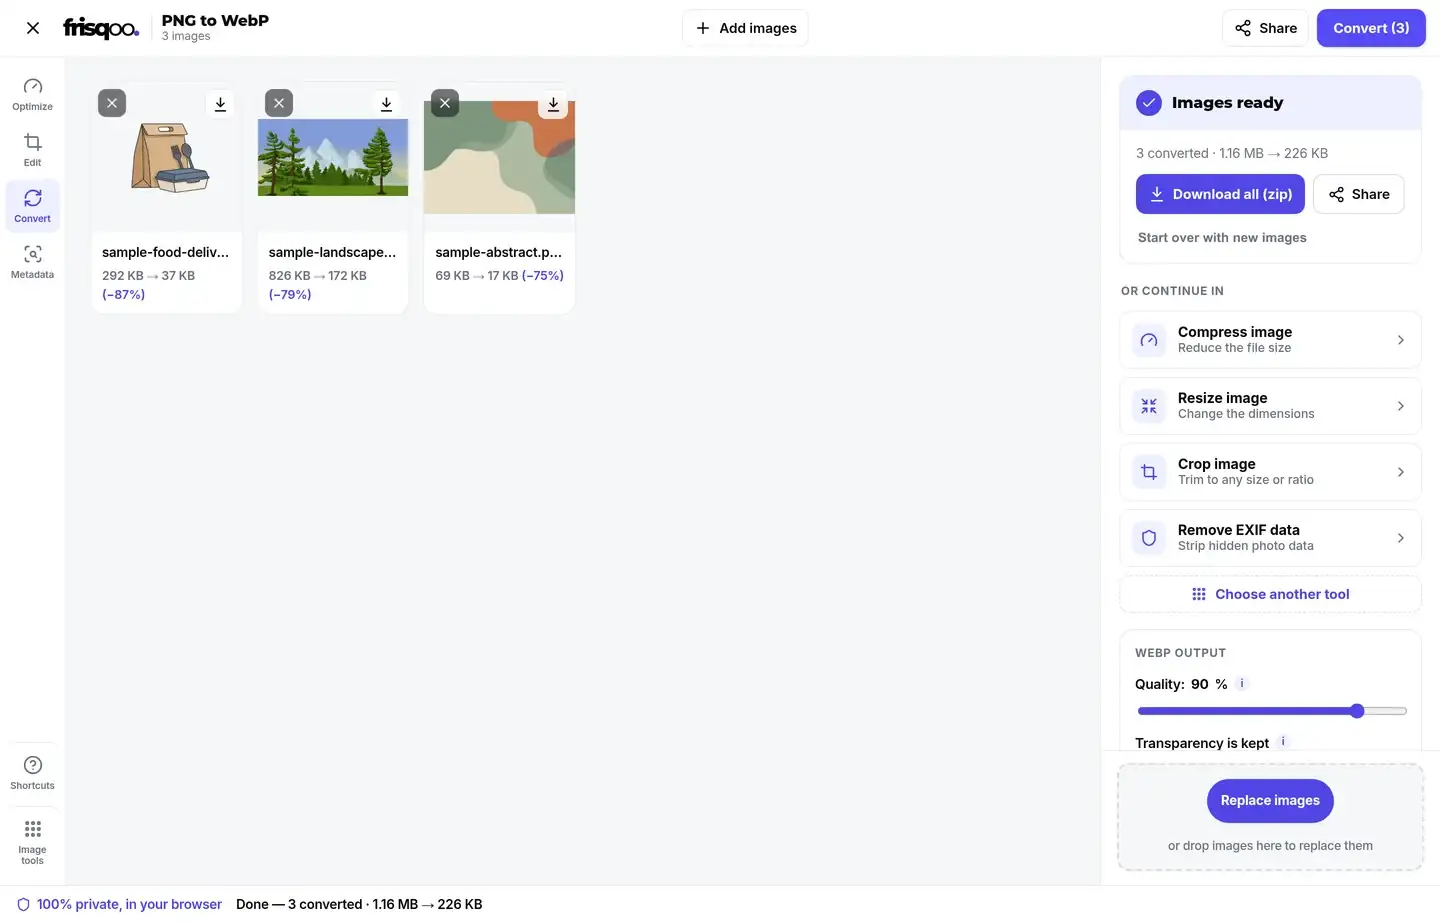Remove sample-landscape image from list
Viewport: 1440px width, 923px height.
[x=279, y=103]
